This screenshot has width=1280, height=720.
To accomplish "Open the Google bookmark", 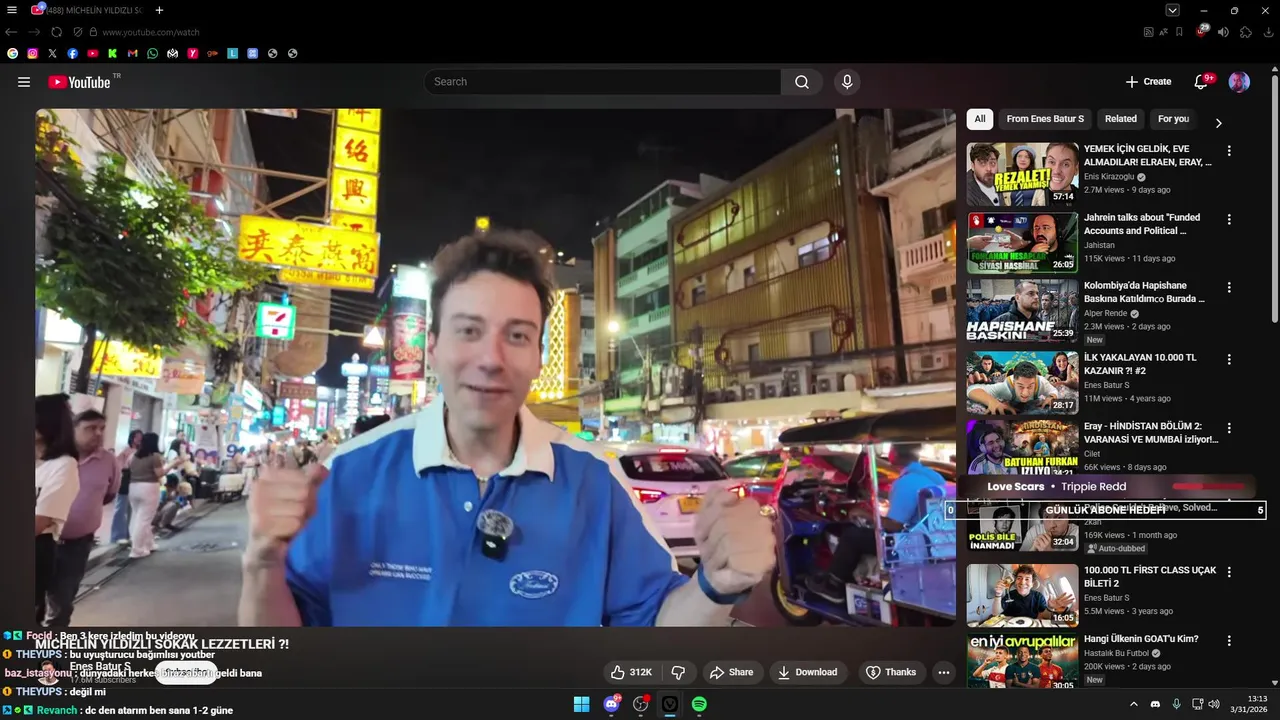I will [x=12, y=53].
